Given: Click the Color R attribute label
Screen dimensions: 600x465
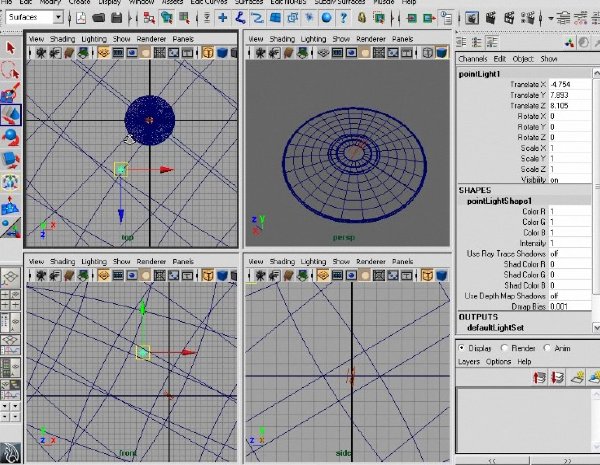Looking at the screenshot, I should pos(534,211).
